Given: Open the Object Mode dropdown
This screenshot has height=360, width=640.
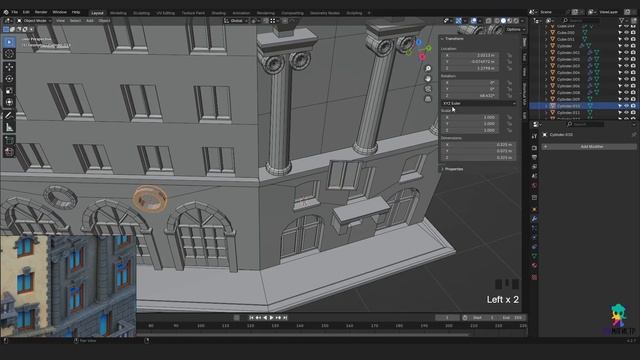Looking at the screenshot, I should [x=34, y=20].
